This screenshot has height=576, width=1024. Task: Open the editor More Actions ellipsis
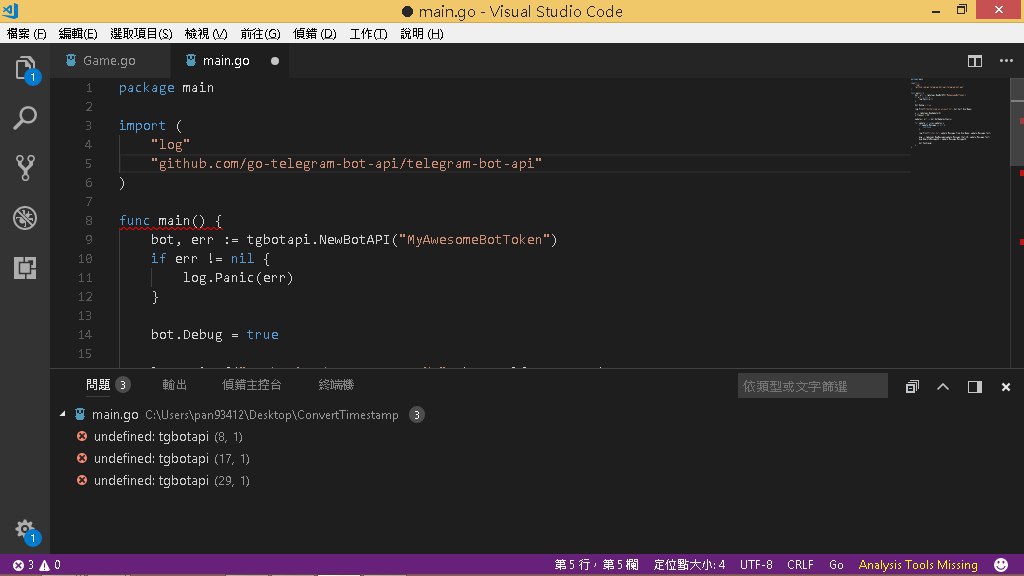tap(1006, 61)
